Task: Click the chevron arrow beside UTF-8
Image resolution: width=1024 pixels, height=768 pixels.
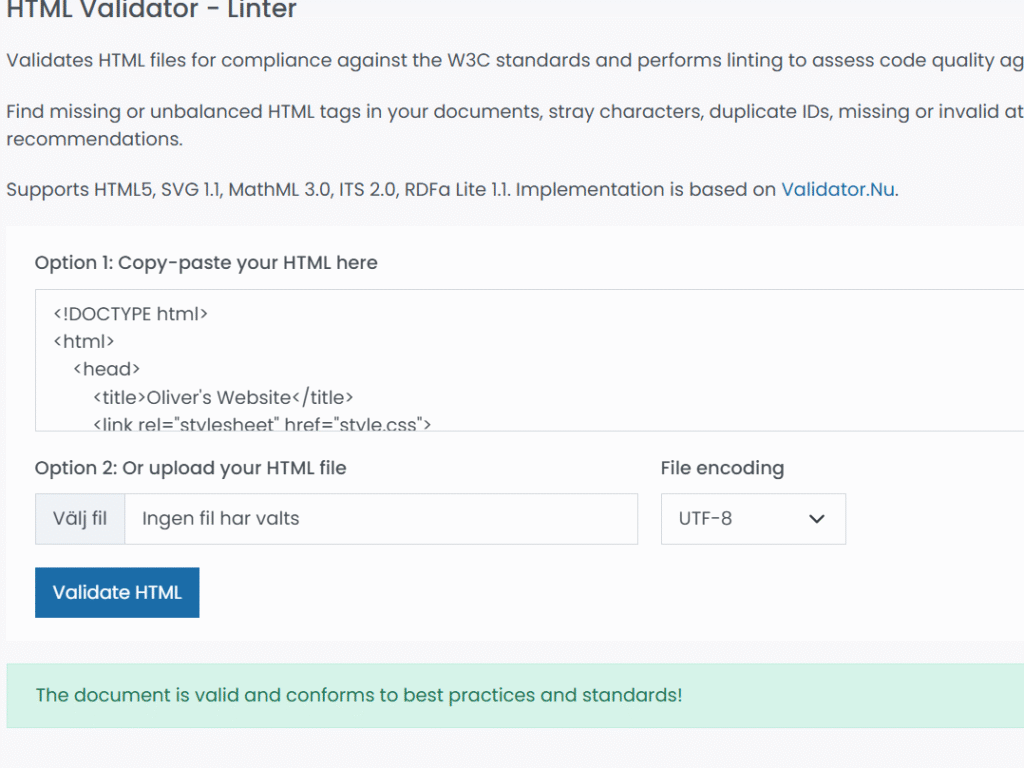Action: [816, 519]
